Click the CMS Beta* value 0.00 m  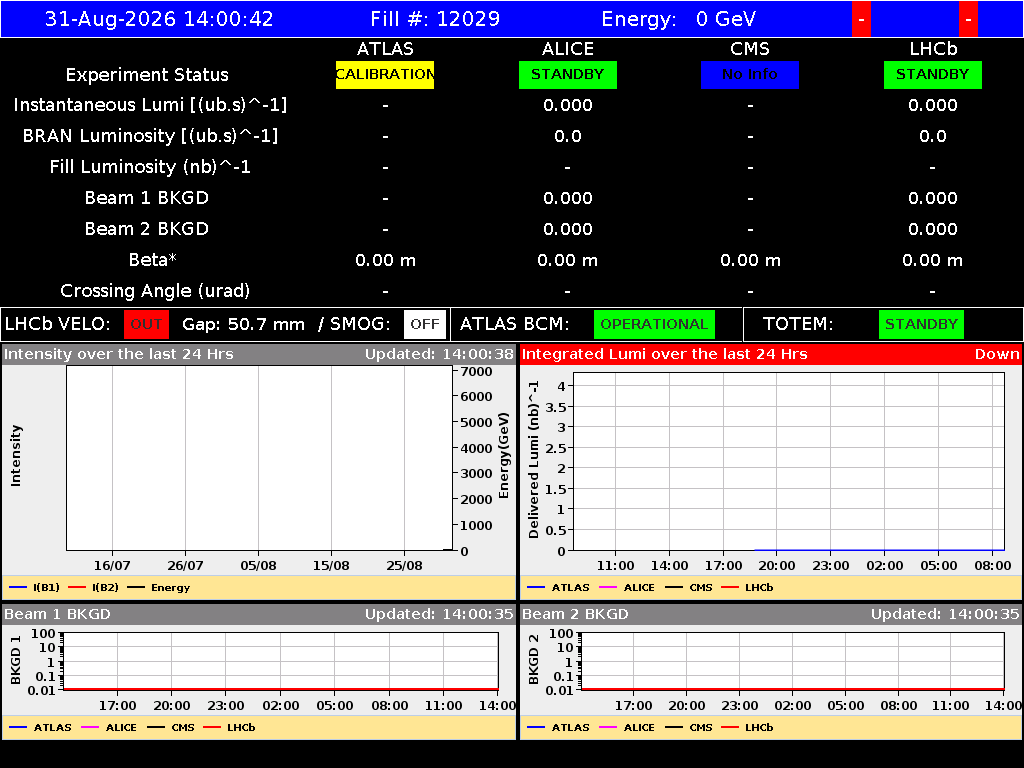[750, 260]
